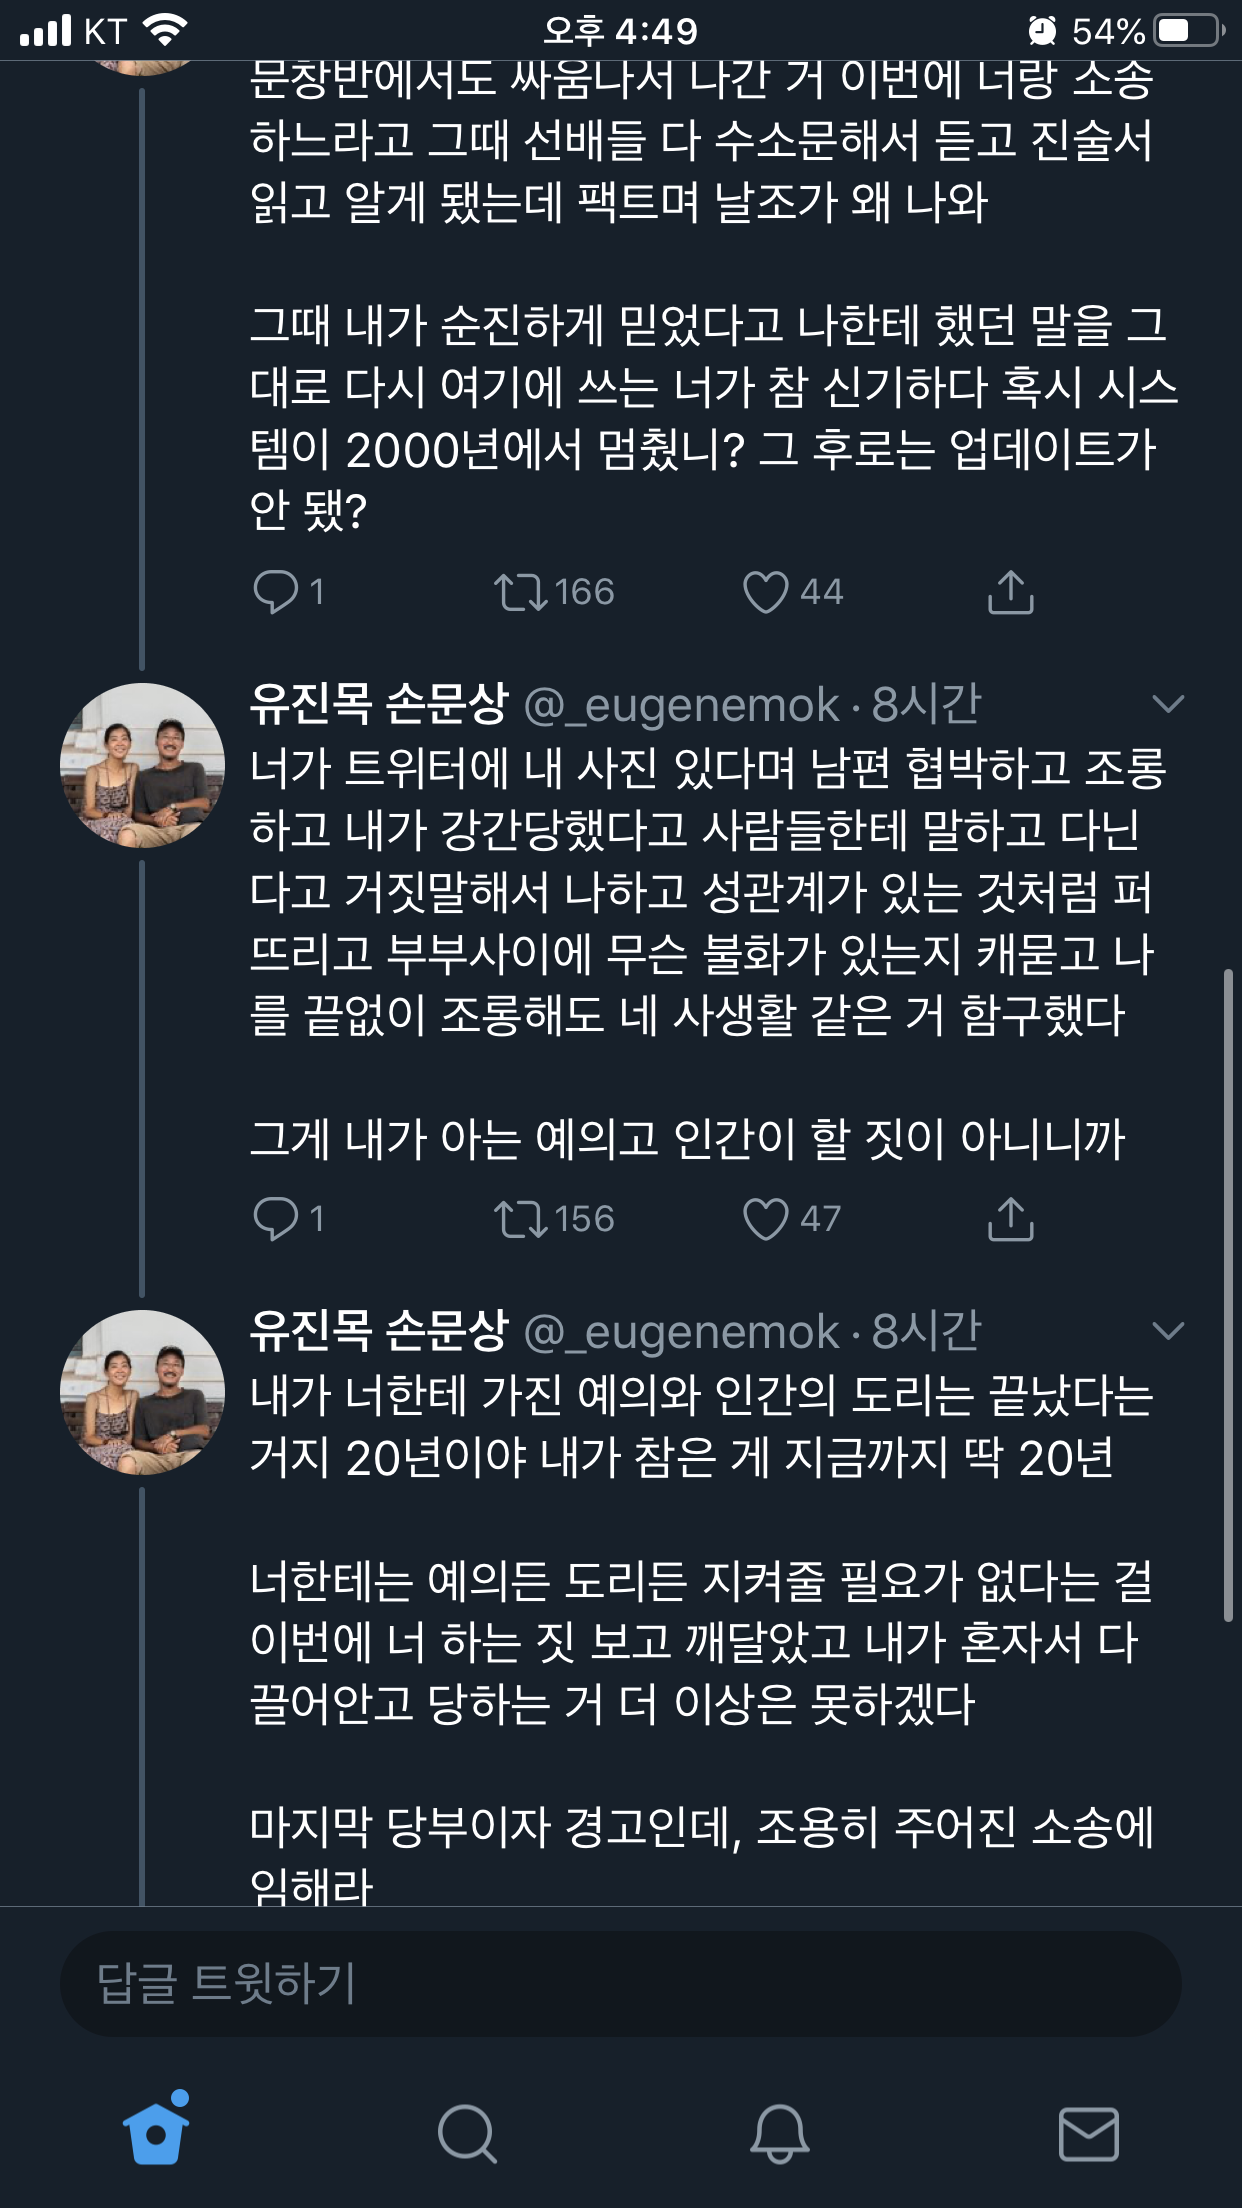
Task: Open @_eugenemok handle on the 20년이야 tweet
Action: pyautogui.click(x=681, y=1332)
